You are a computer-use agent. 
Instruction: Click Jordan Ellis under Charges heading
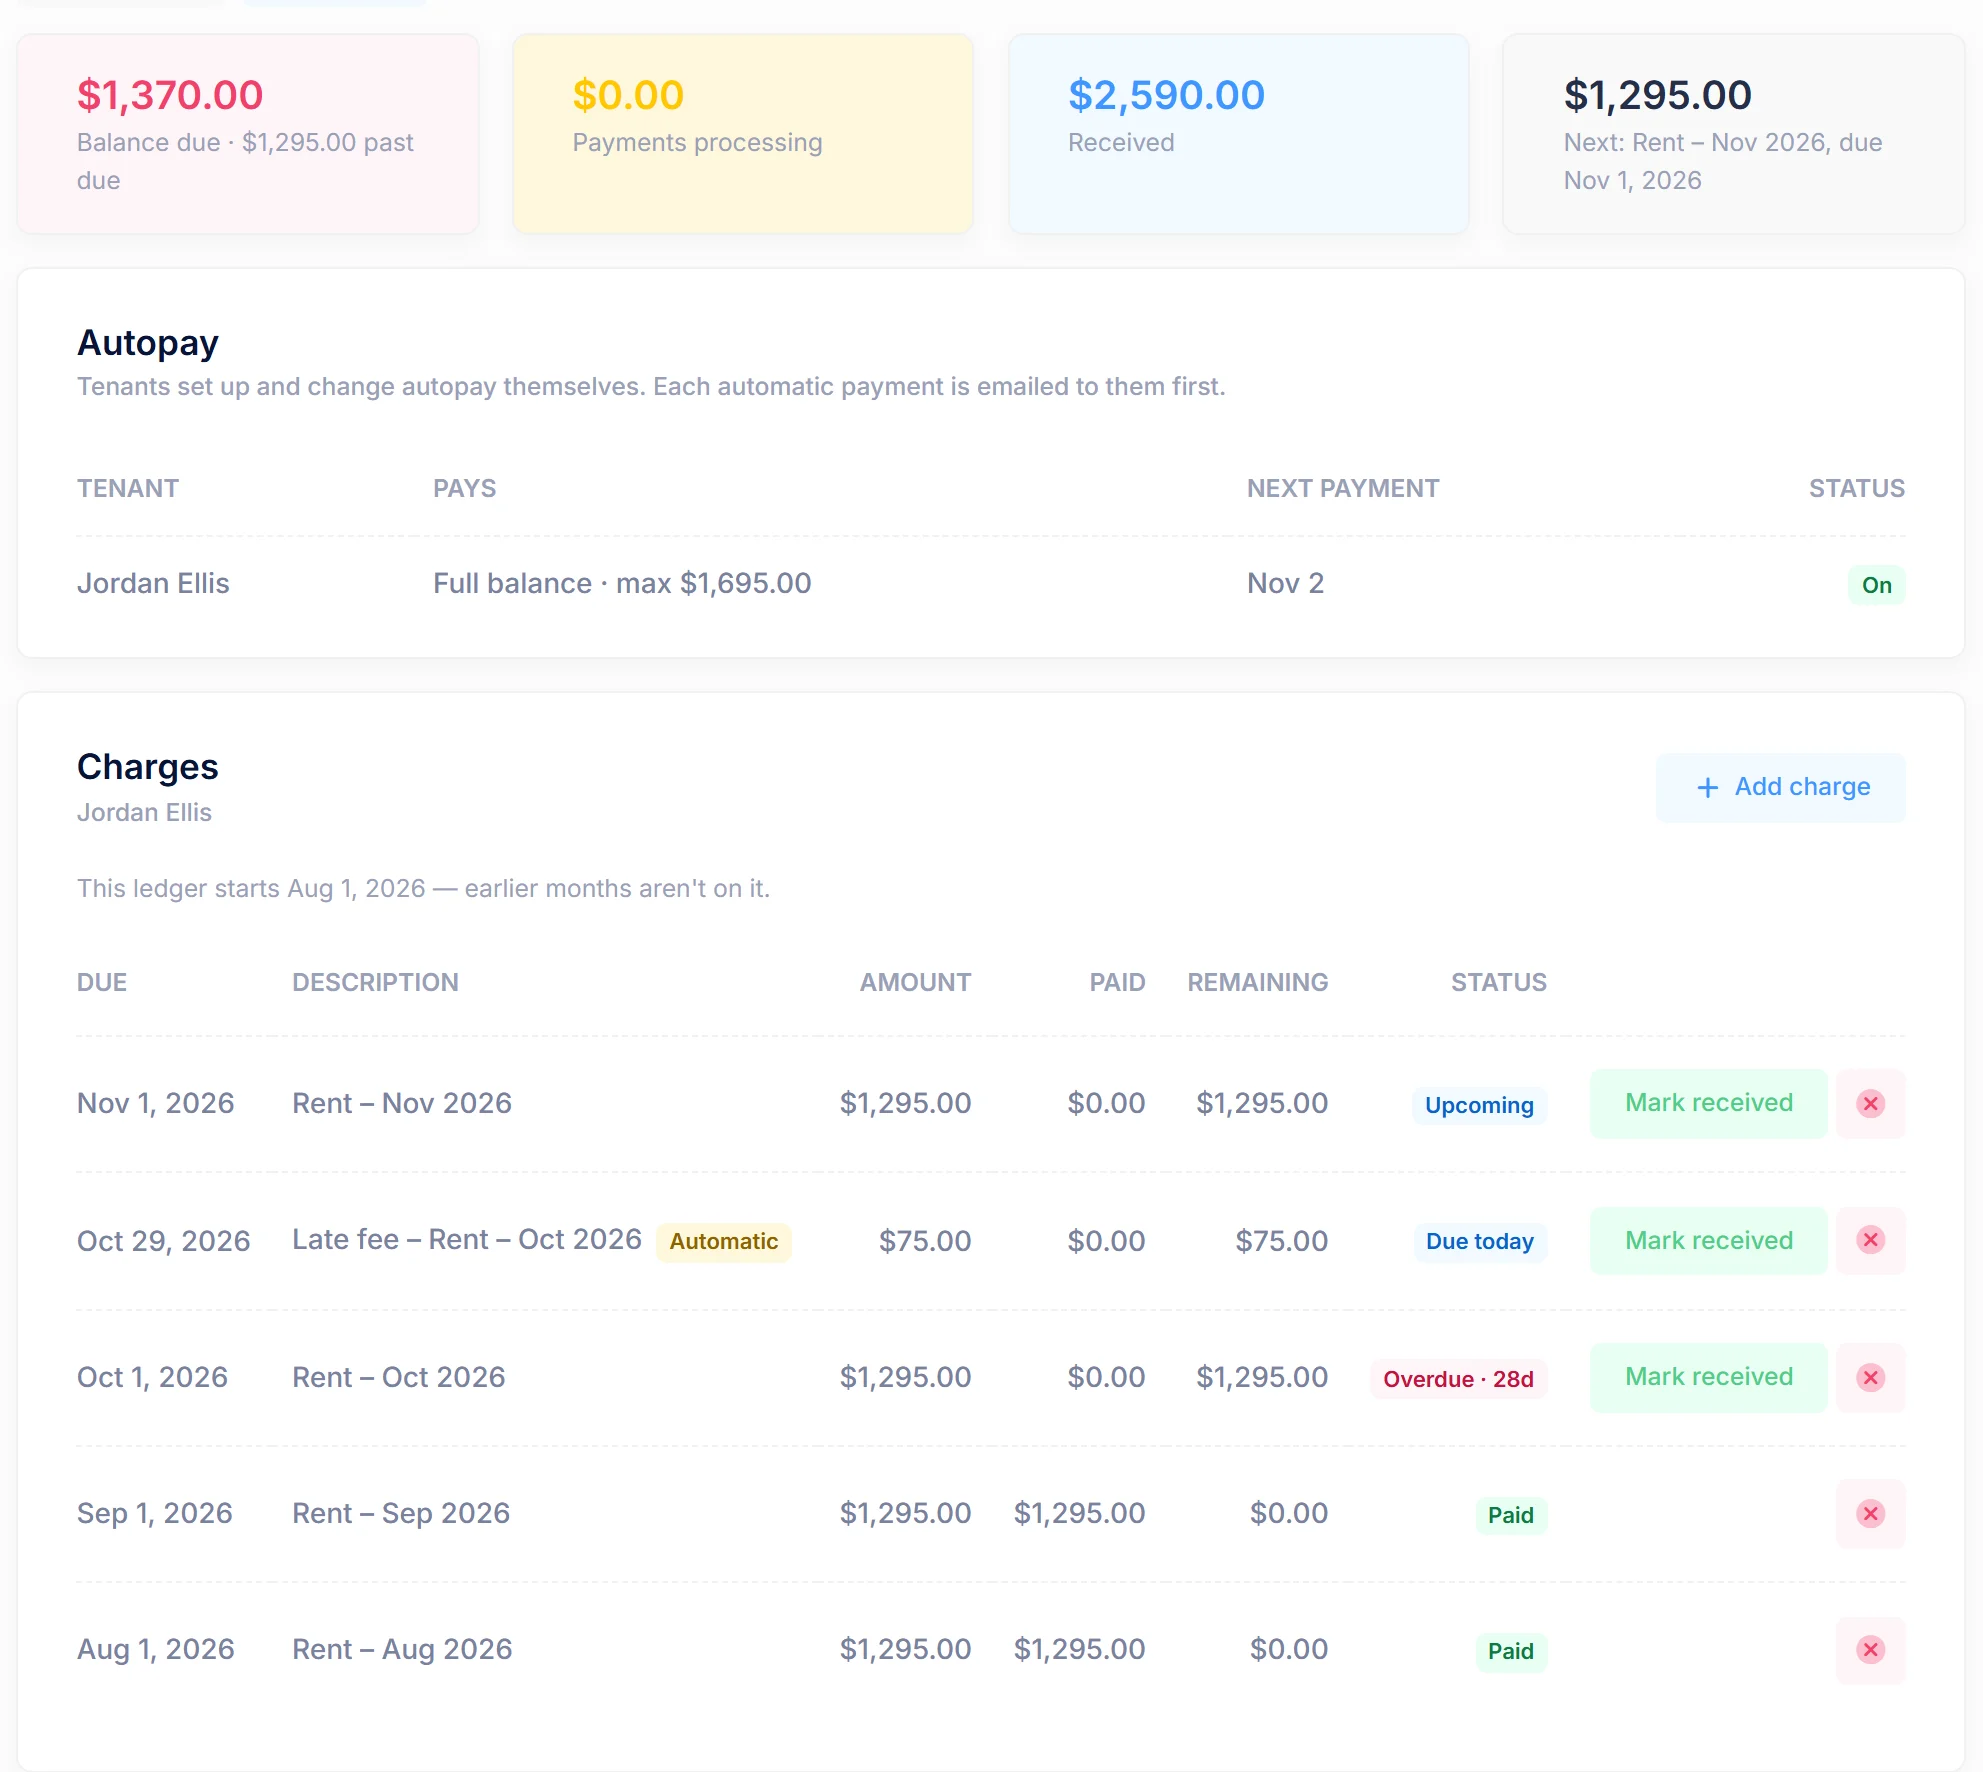point(144,812)
